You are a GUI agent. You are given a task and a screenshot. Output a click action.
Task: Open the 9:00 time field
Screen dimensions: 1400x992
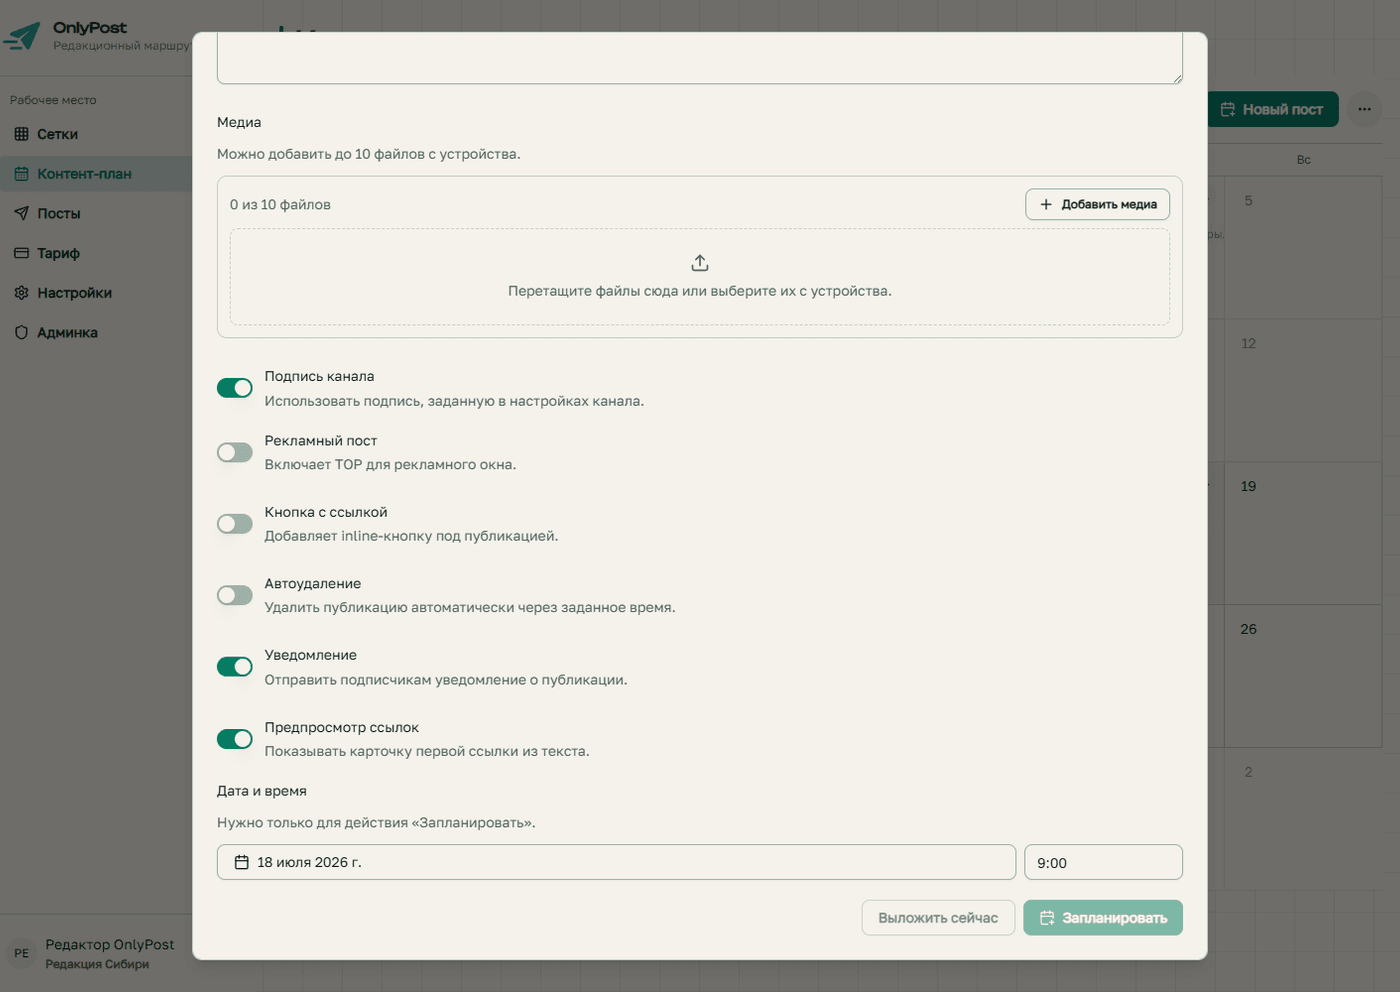click(x=1103, y=862)
